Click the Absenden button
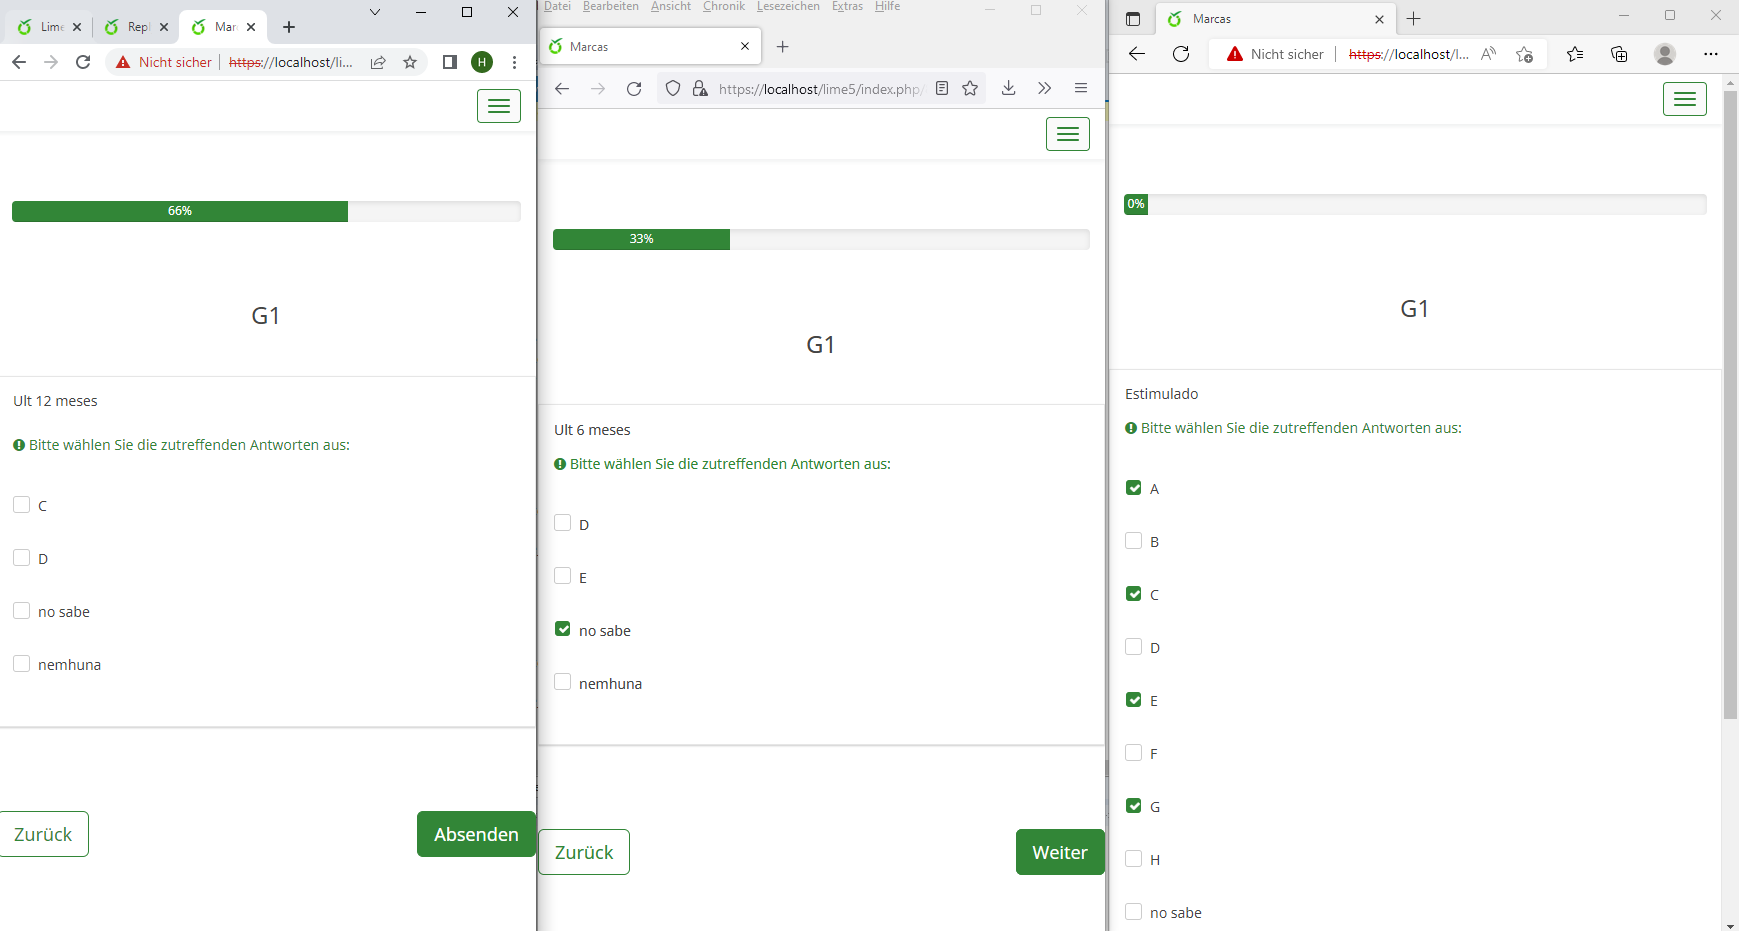This screenshot has width=1739, height=931. (476, 834)
